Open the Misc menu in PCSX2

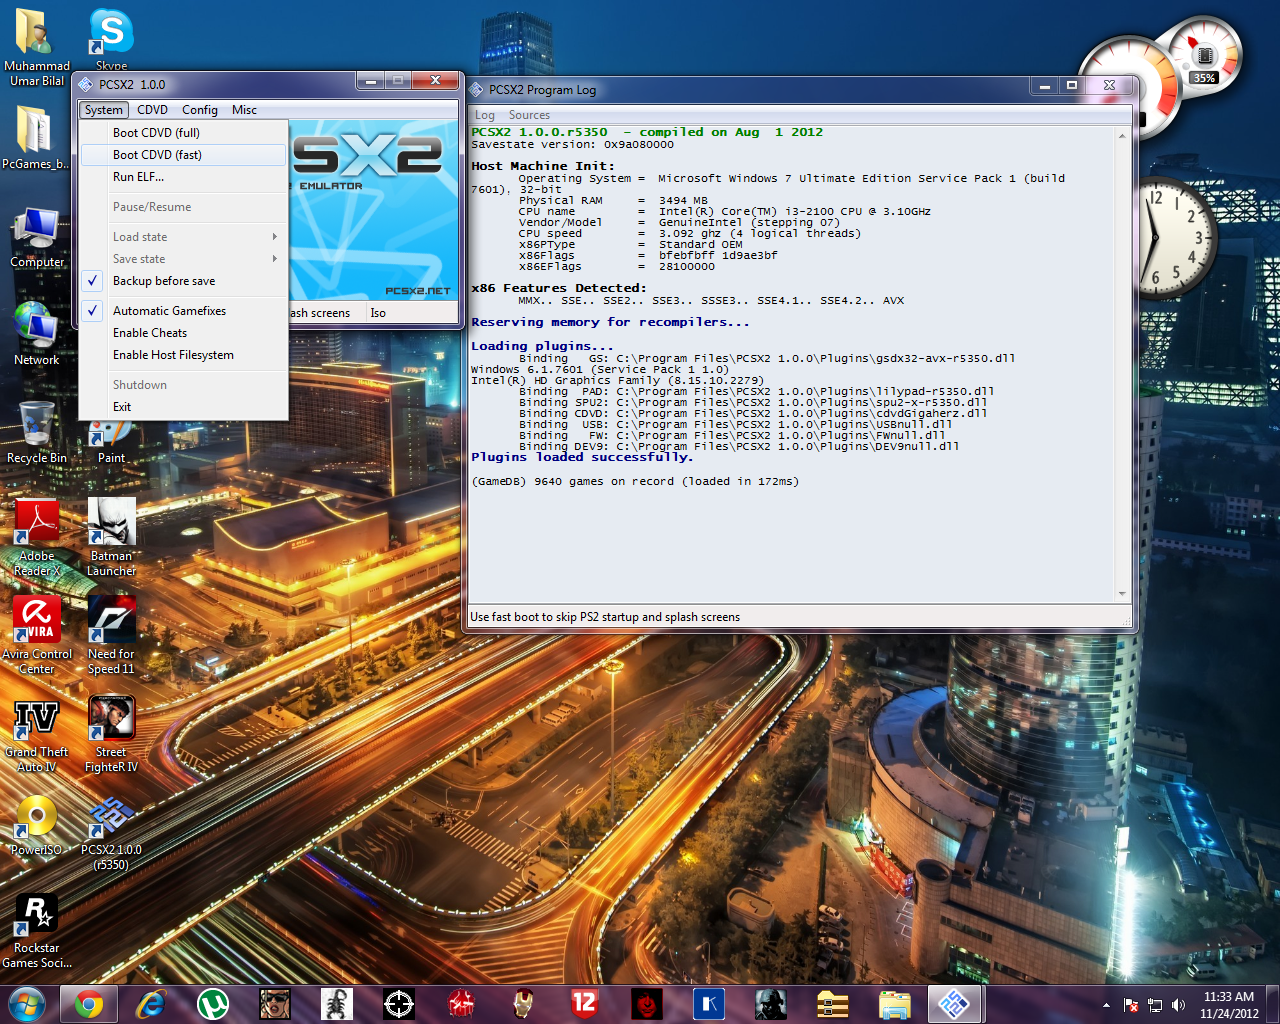[x=244, y=110]
